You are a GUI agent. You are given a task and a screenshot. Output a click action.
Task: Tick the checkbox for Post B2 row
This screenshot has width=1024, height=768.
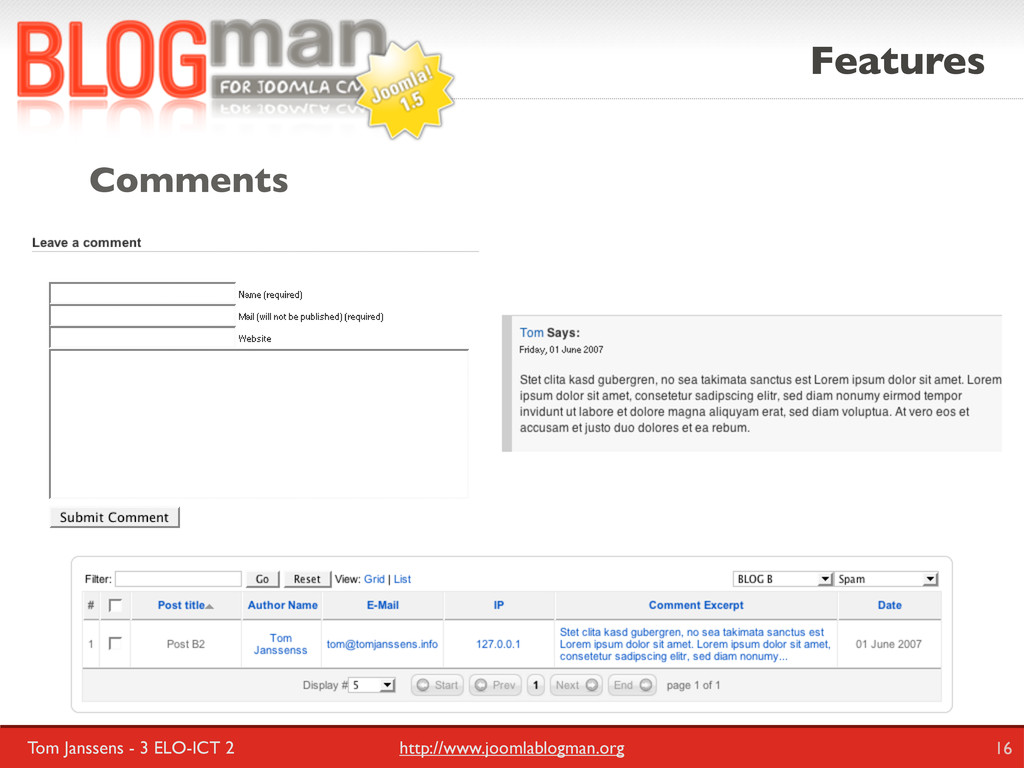(115, 643)
